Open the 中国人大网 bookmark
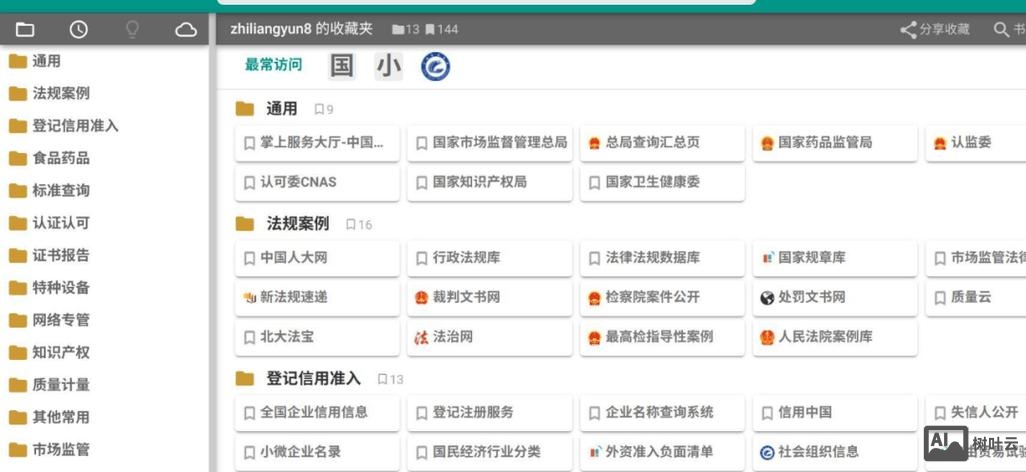This screenshot has height=472, width=1026. 317,258
